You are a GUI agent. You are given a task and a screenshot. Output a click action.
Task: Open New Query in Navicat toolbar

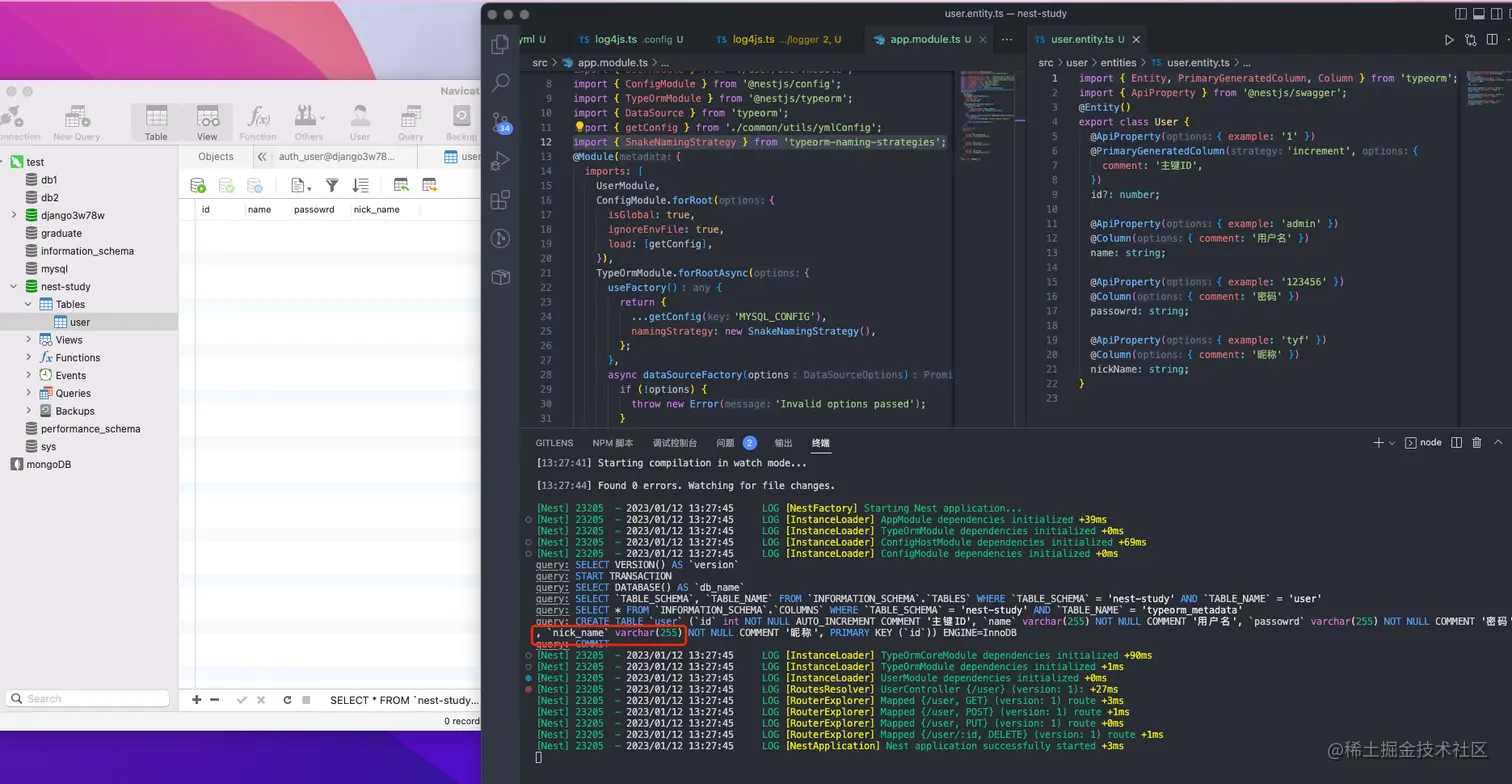tap(76, 123)
